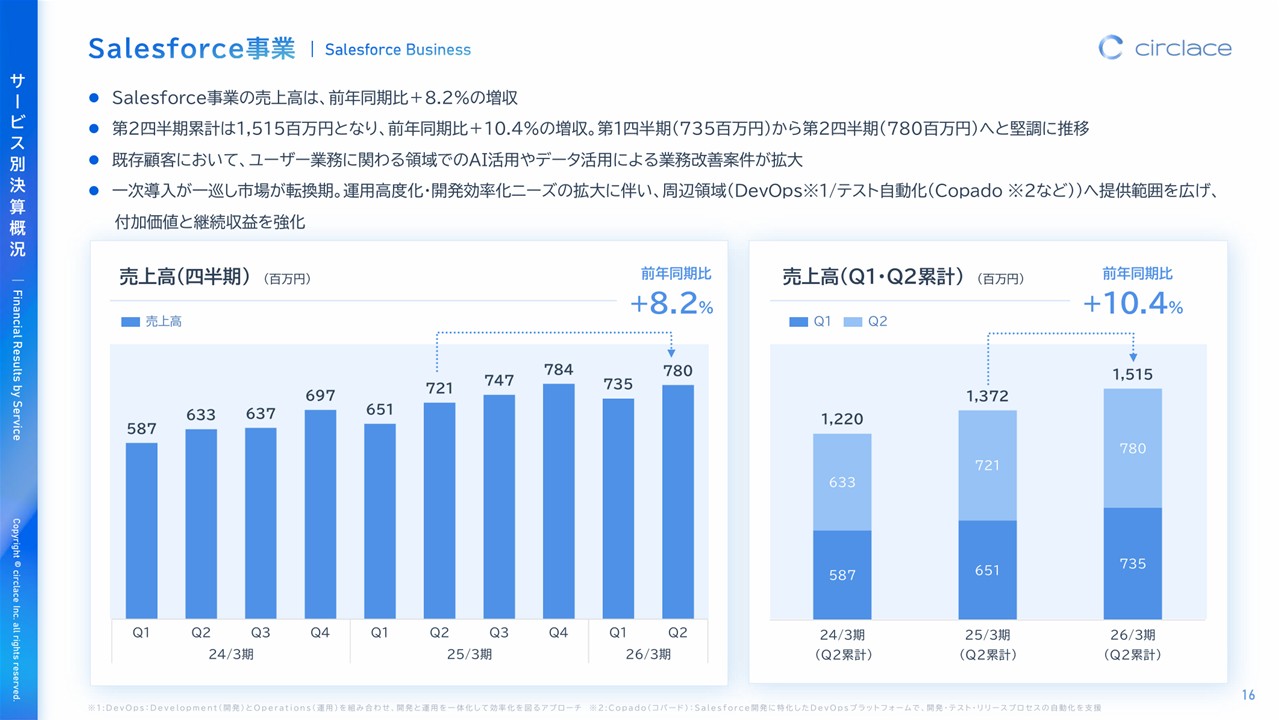Select the dark blue 735 stacked segment
This screenshot has width=1280, height=720.
click(1133, 563)
